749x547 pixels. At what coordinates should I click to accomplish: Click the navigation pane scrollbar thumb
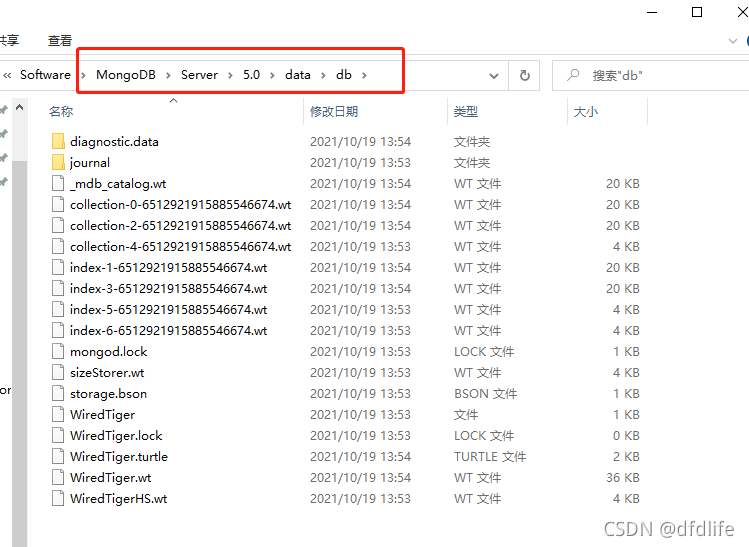click(19, 354)
